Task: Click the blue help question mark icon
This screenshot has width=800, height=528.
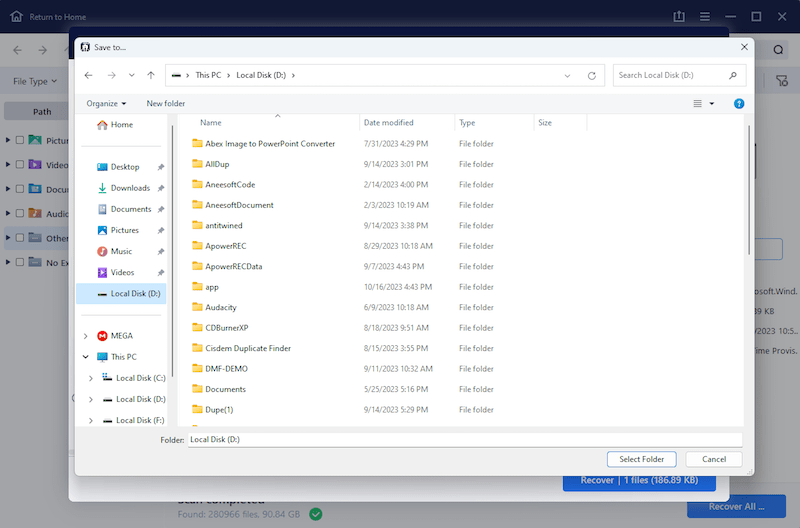Action: (739, 104)
